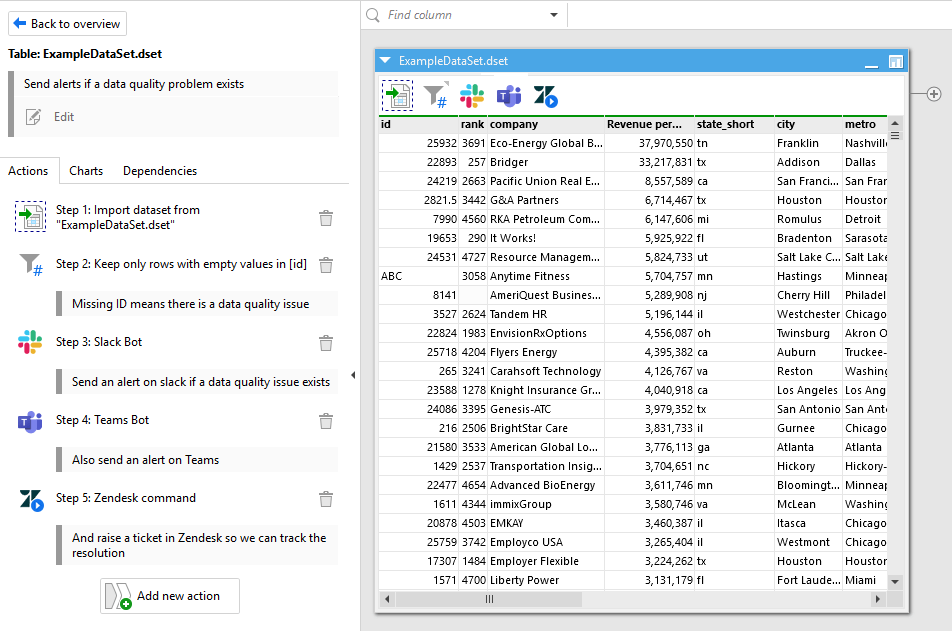The image size is (952, 631).
Task: Select the EnvisionRxOptions company cell
Action: click(546, 333)
